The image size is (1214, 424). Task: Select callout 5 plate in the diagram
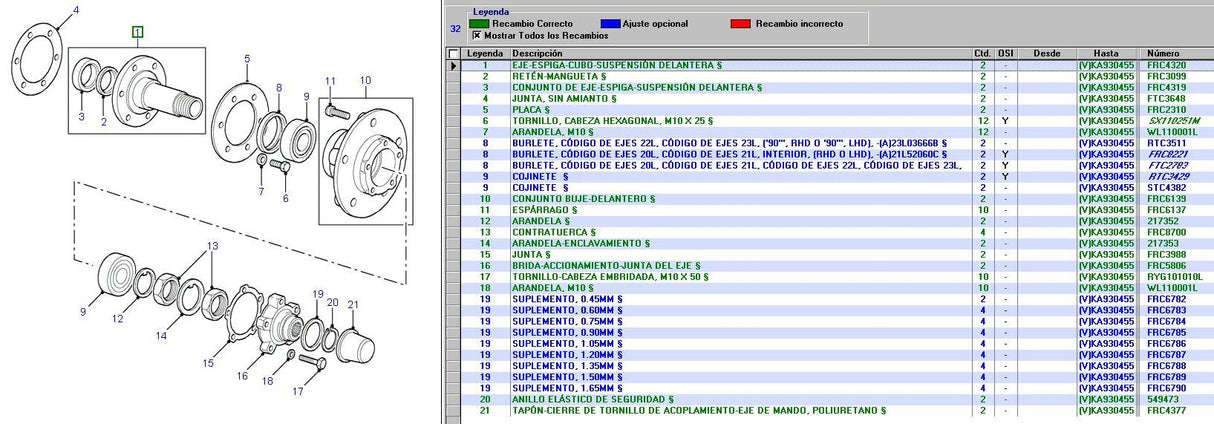[x=246, y=60]
